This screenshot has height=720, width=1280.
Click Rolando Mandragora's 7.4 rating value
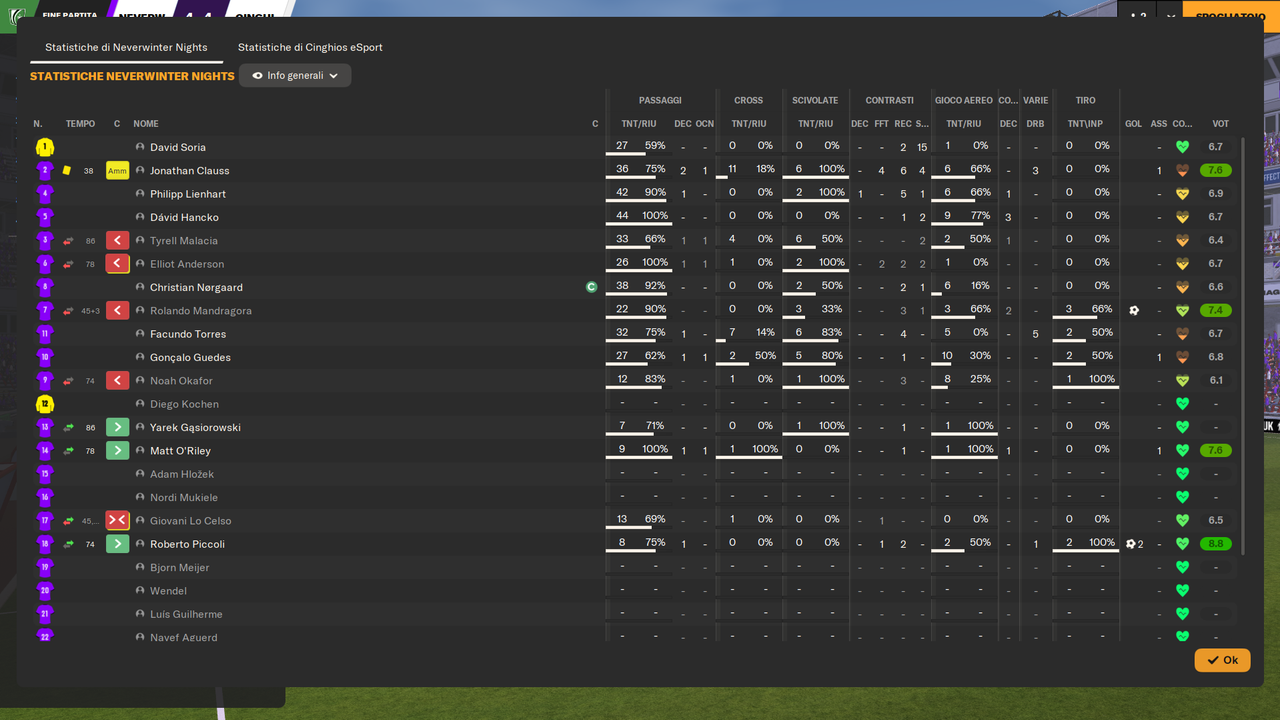coord(1216,311)
